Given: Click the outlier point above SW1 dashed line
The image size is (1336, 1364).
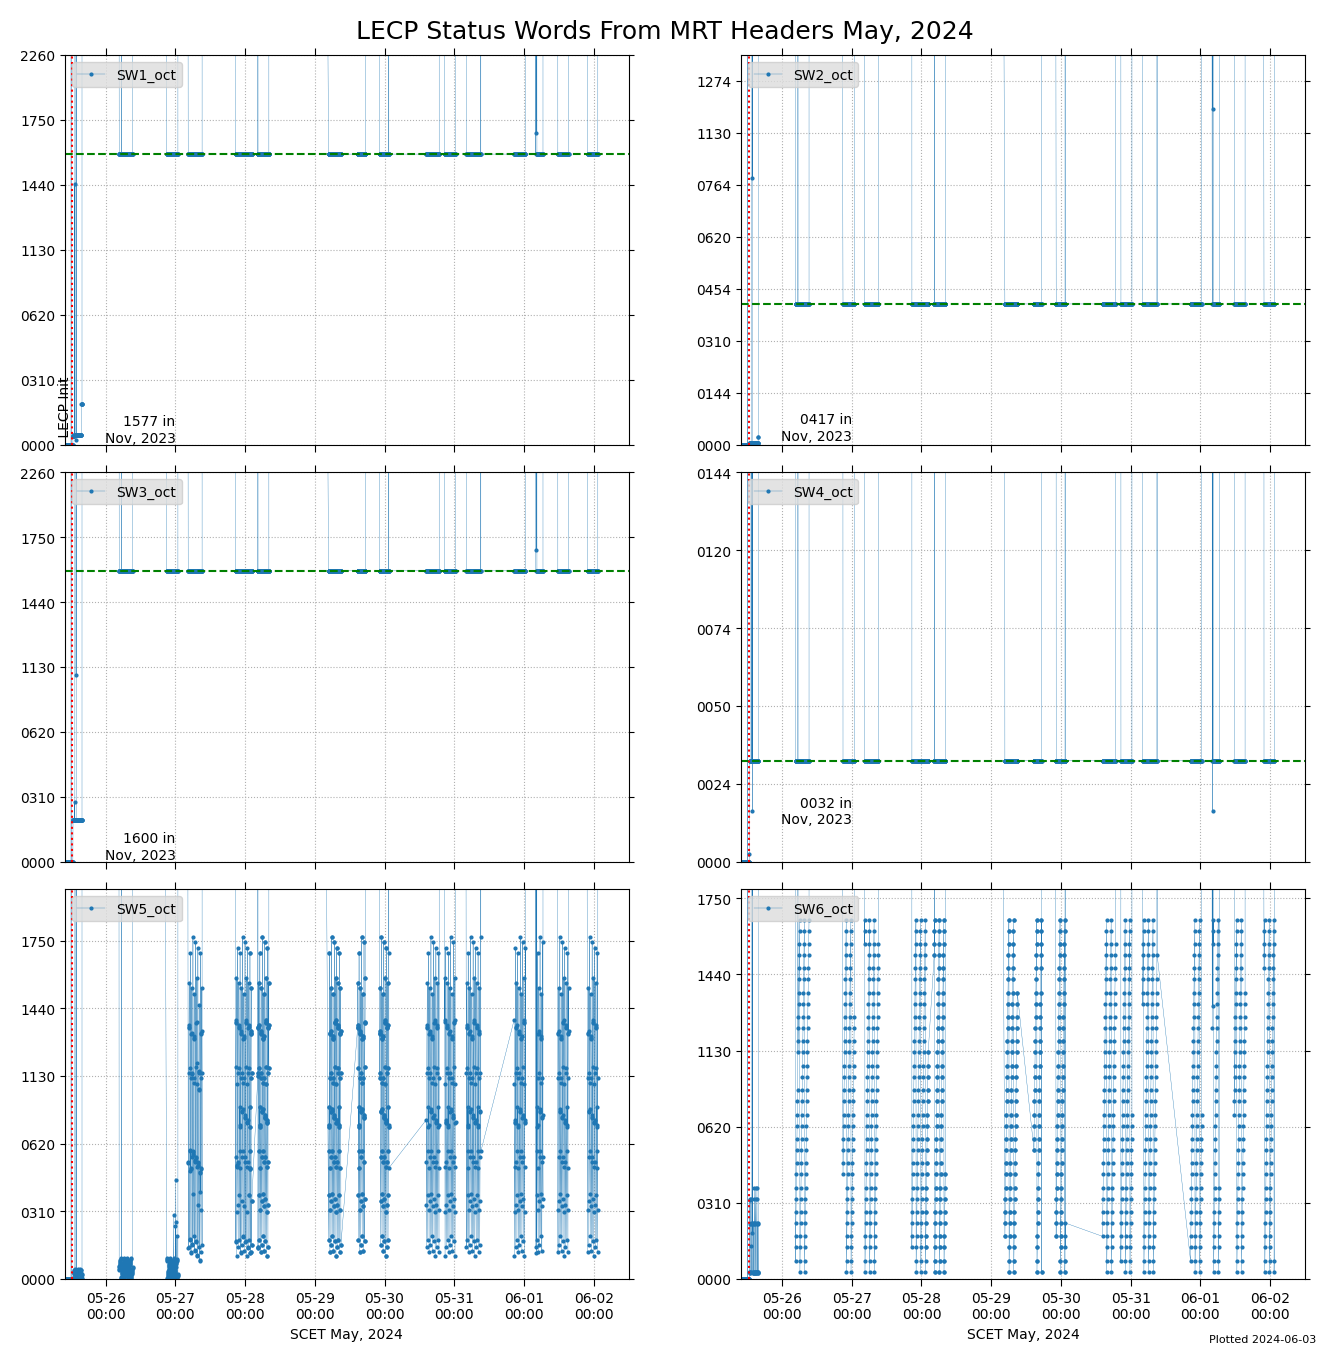Looking at the screenshot, I should (536, 133).
